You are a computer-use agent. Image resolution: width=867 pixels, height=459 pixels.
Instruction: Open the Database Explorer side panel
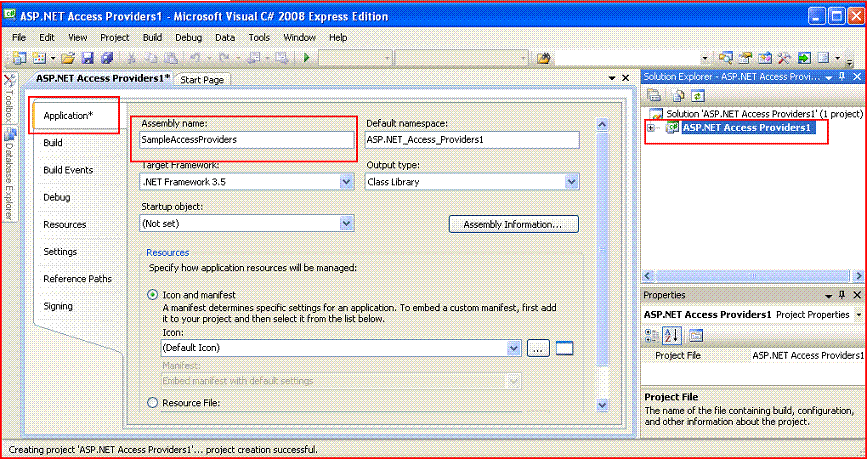(x=8, y=174)
